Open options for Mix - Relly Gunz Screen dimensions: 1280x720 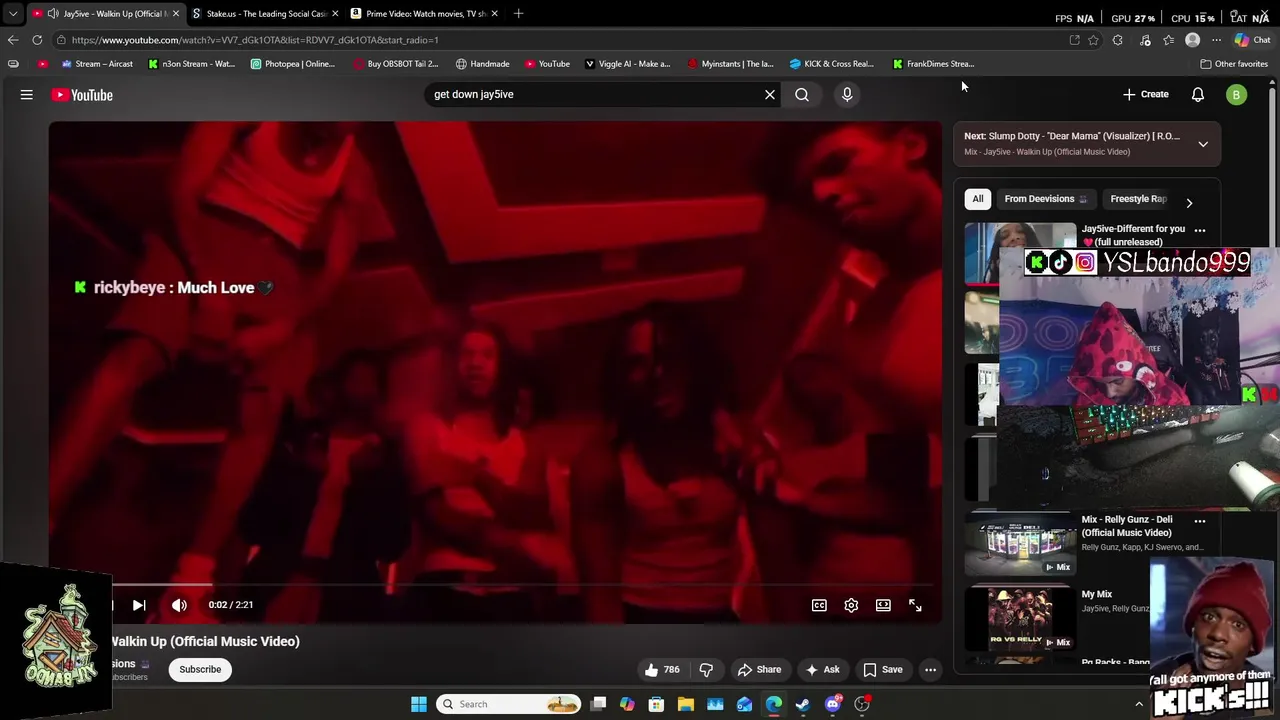click(1200, 521)
